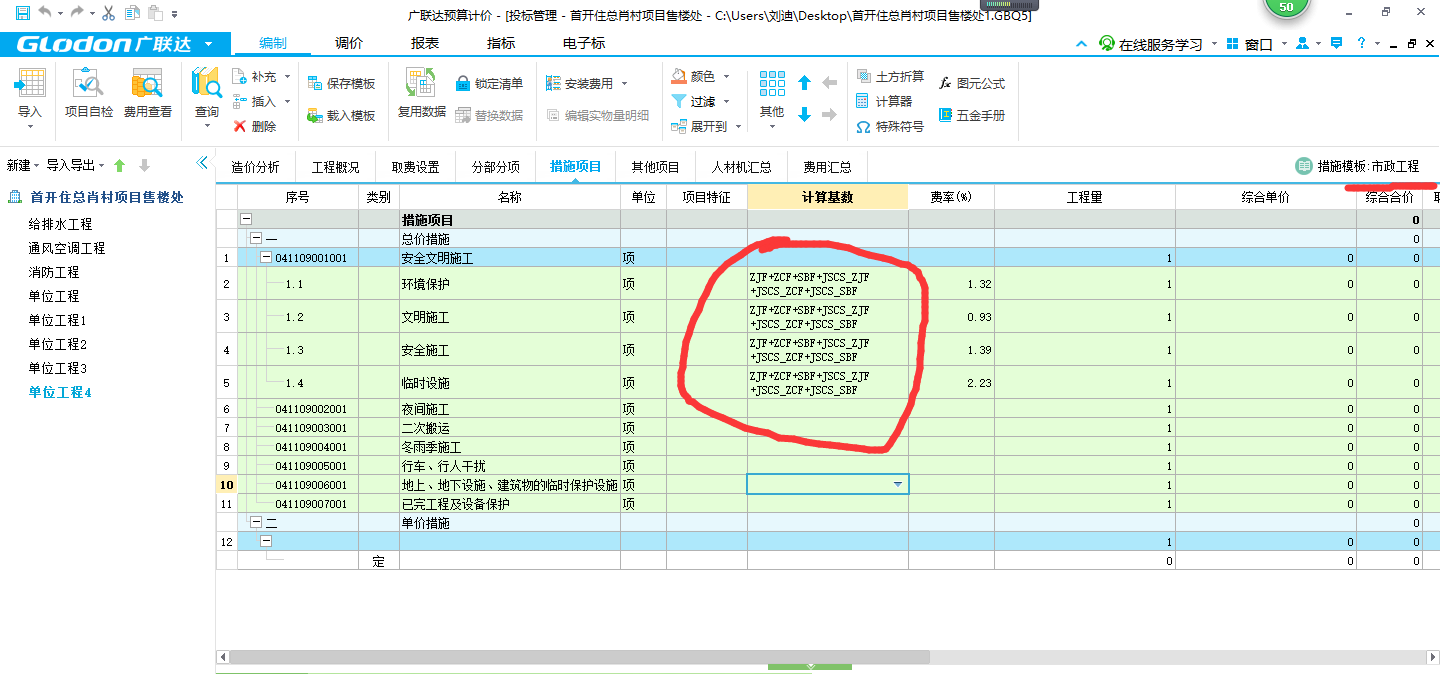Click the save icon in quick access bar
The height and width of the screenshot is (674, 1440).
(x=22, y=13)
